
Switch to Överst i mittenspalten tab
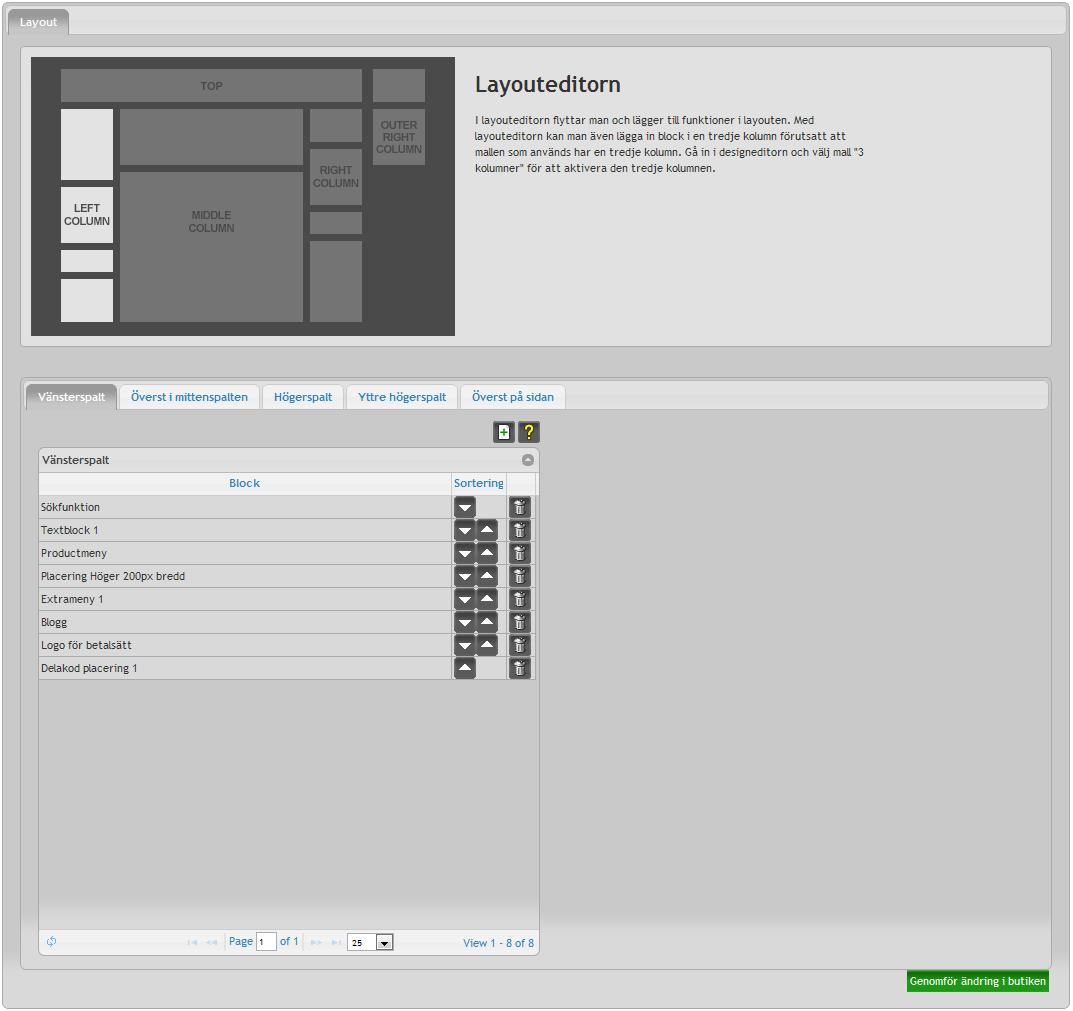[x=190, y=397]
